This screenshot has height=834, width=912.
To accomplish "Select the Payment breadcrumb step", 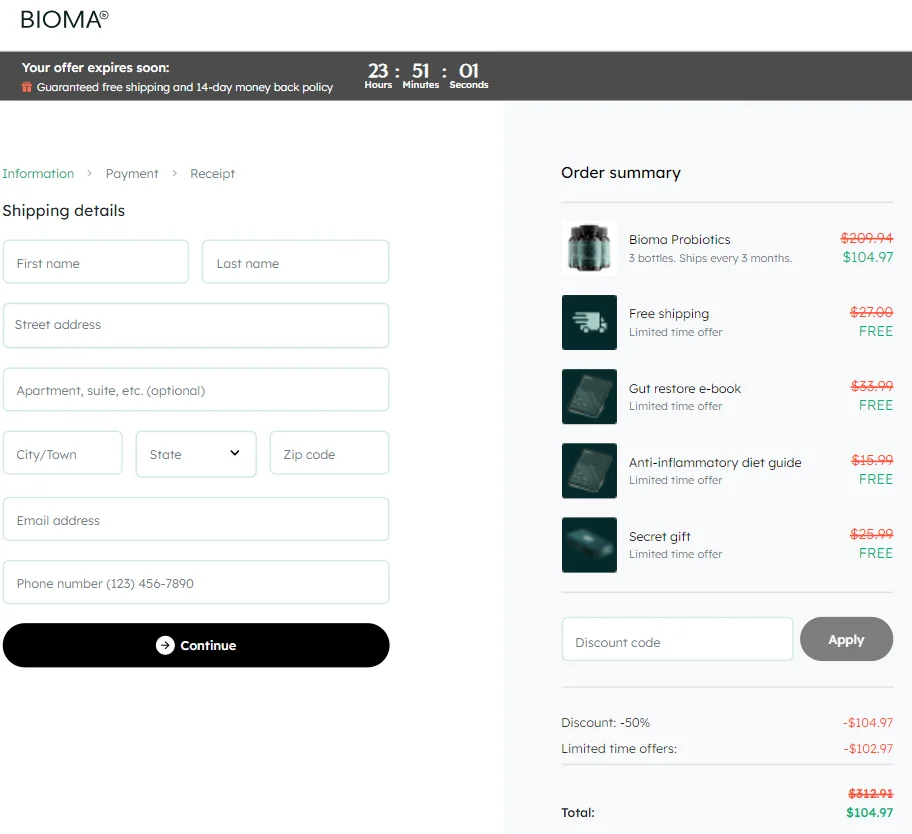I will (x=131, y=173).
